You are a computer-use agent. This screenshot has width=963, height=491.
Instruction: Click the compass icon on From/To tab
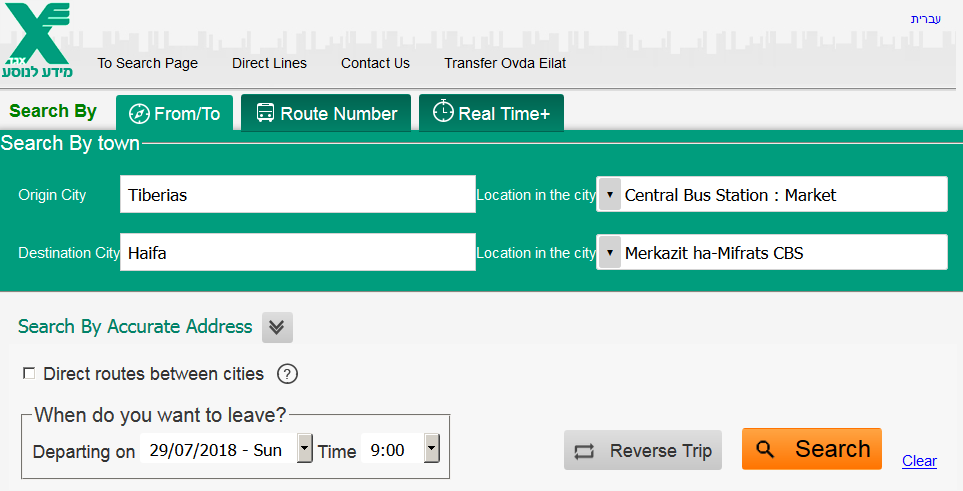pos(139,114)
